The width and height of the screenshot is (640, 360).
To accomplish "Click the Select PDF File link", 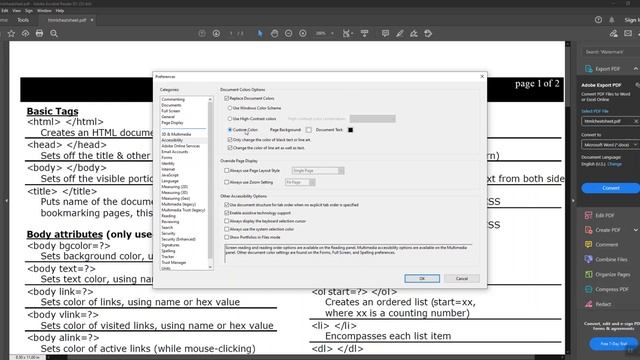I will pos(595,111).
